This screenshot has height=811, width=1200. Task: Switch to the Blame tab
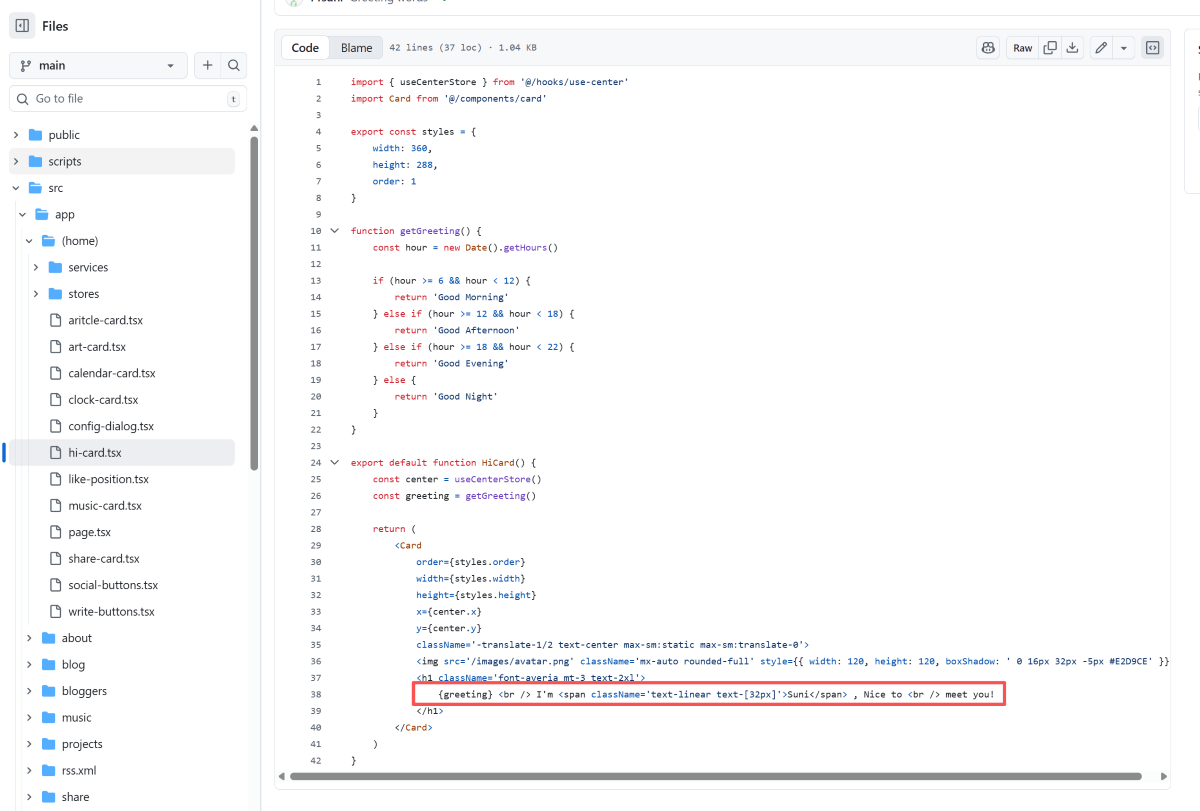coord(356,48)
